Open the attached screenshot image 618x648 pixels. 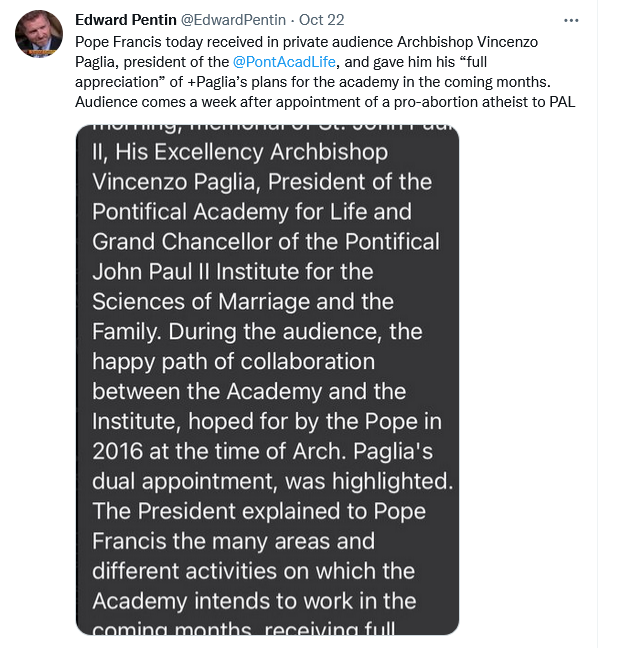pos(267,380)
